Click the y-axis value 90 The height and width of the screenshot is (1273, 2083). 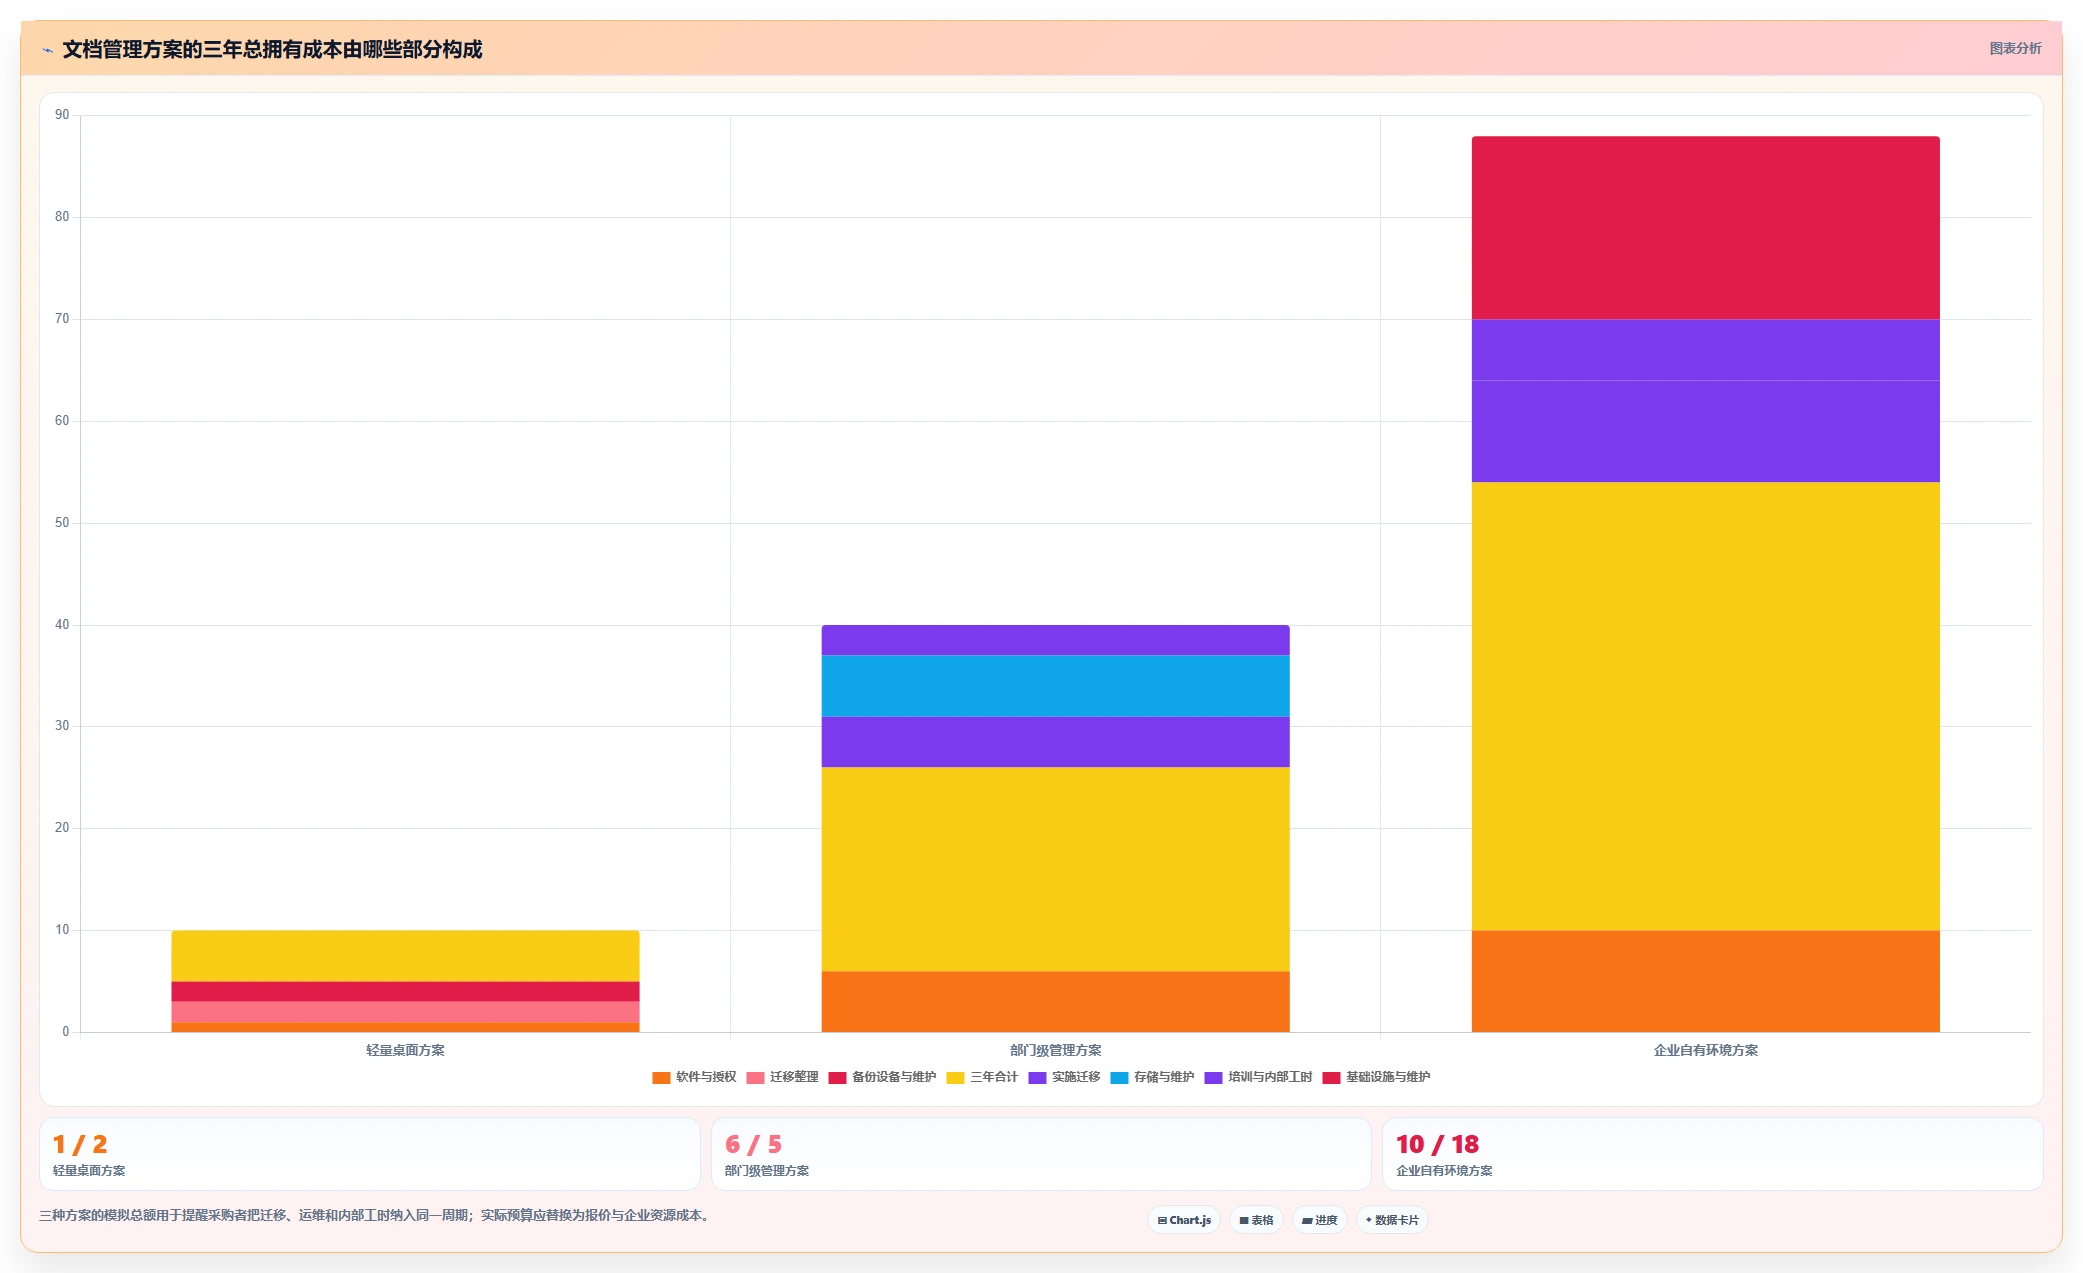tap(62, 115)
